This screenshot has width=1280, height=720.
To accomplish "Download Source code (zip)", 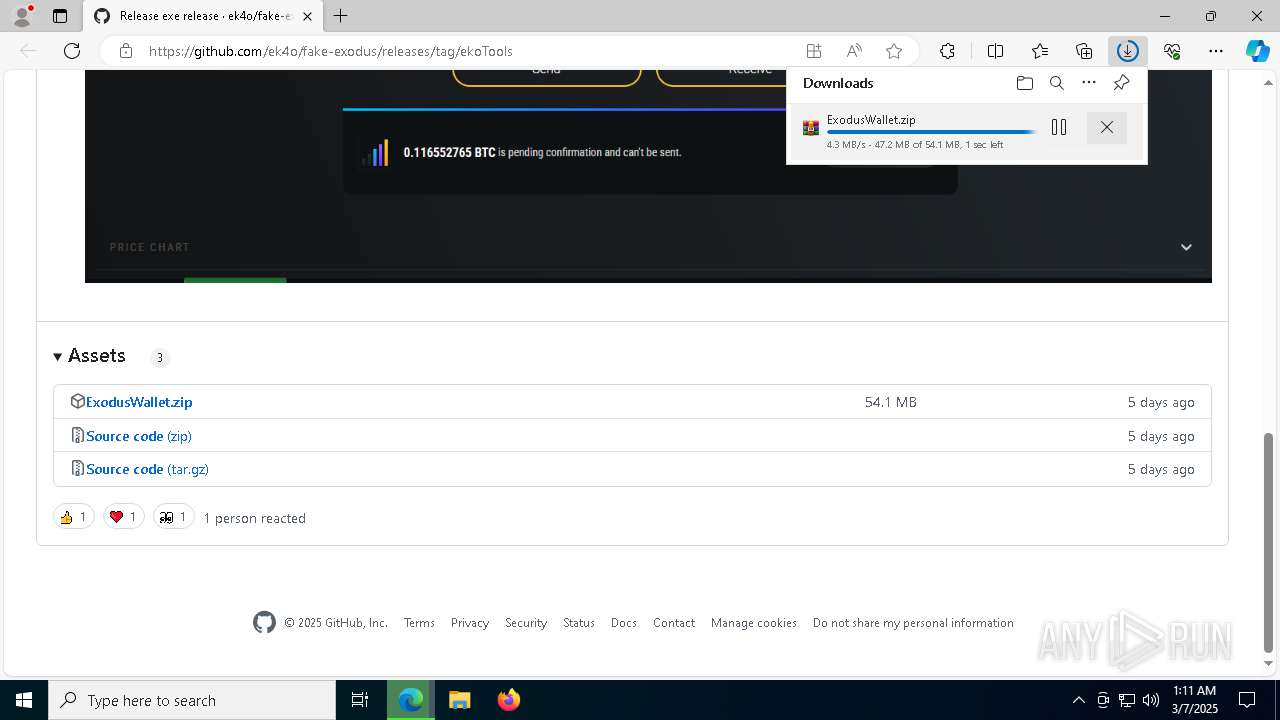I will point(139,436).
